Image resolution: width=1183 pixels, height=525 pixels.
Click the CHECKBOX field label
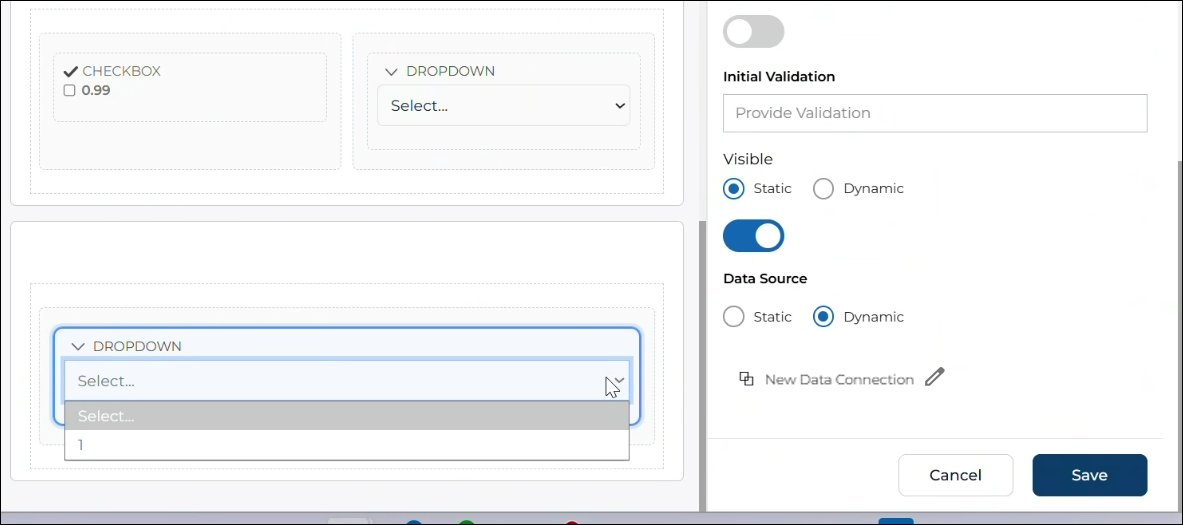pyautogui.click(x=121, y=72)
